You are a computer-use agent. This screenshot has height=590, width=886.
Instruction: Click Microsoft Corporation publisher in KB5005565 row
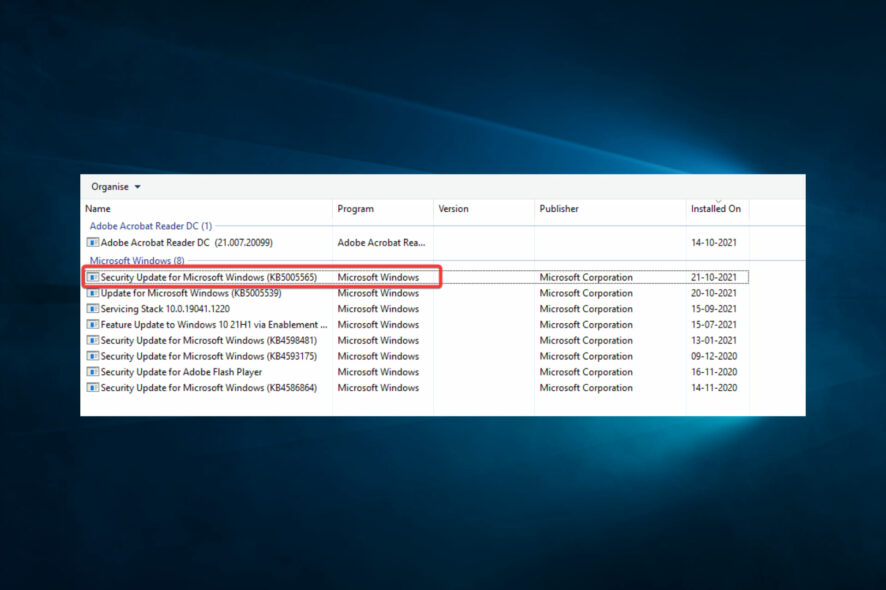point(586,277)
